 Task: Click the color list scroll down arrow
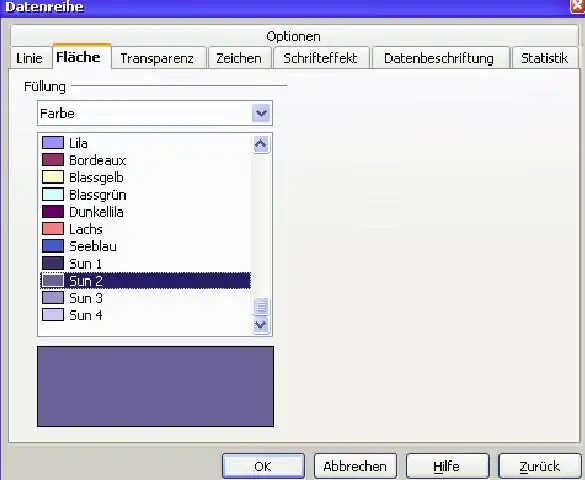261,325
